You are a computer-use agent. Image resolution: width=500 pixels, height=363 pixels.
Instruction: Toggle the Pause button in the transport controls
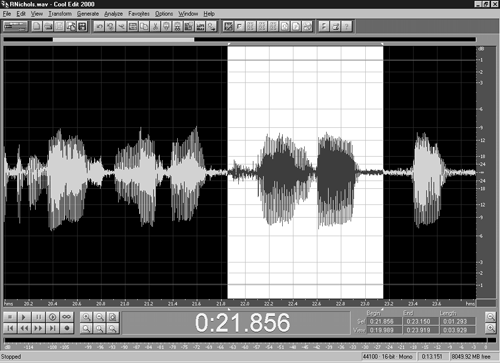point(38,317)
